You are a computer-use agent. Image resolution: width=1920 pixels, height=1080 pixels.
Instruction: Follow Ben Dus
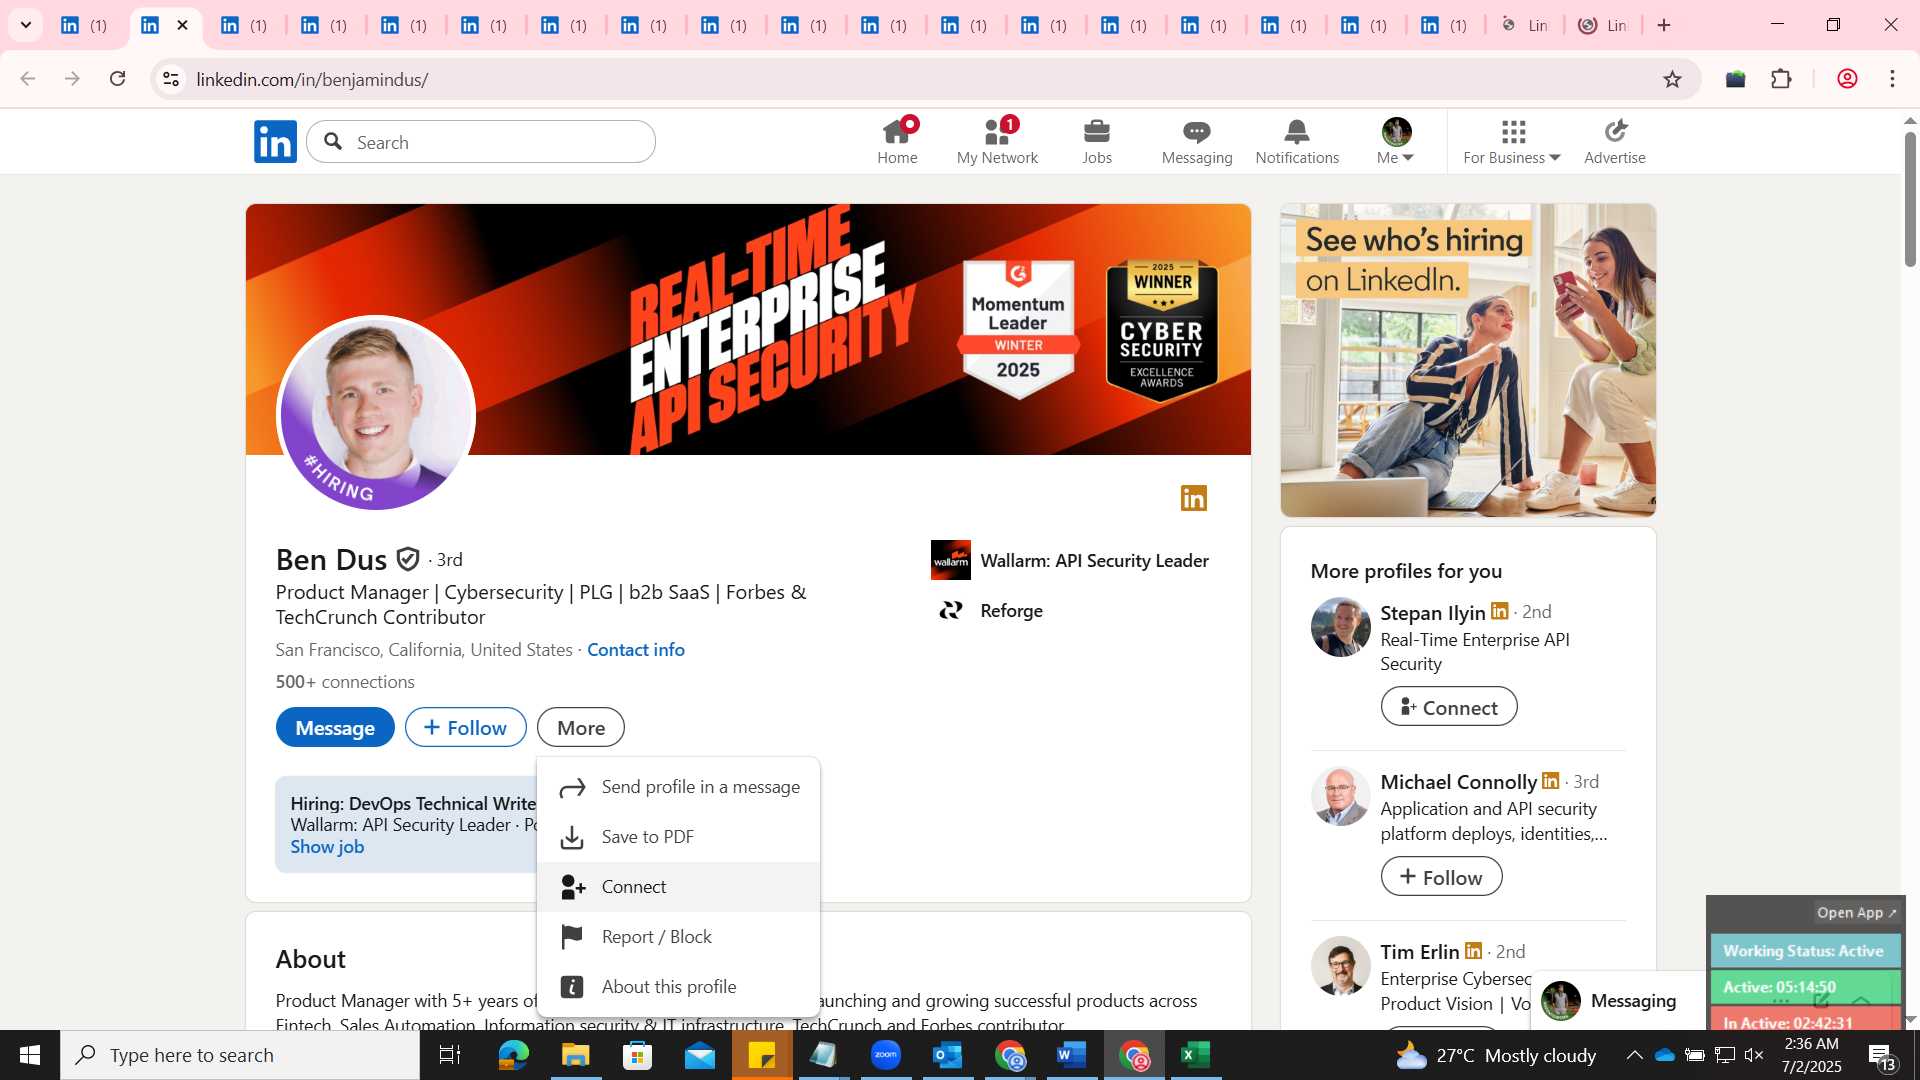click(x=466, y=727)
